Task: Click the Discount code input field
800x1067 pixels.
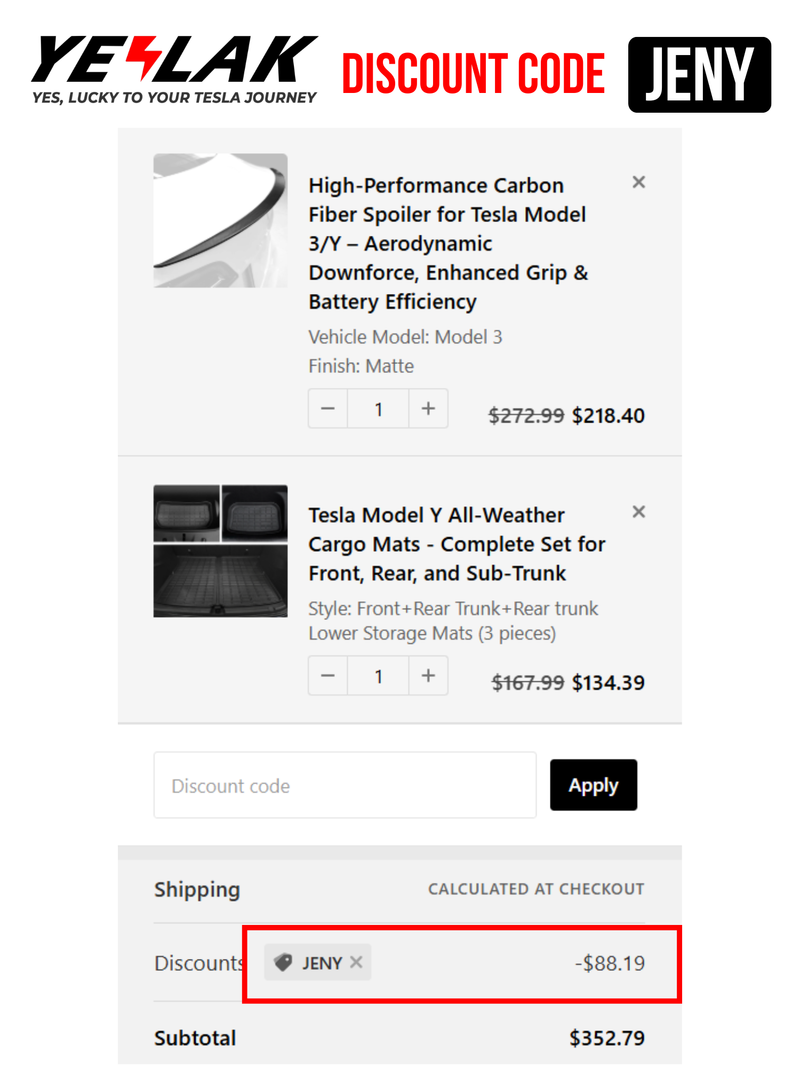Action: point(345,786)
